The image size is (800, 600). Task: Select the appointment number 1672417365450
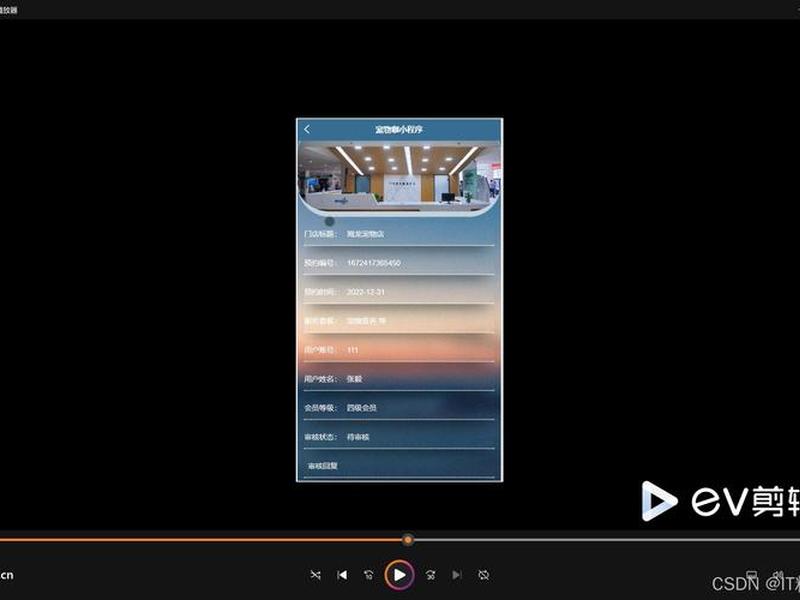pyautogui.click(x=373, y=263)
